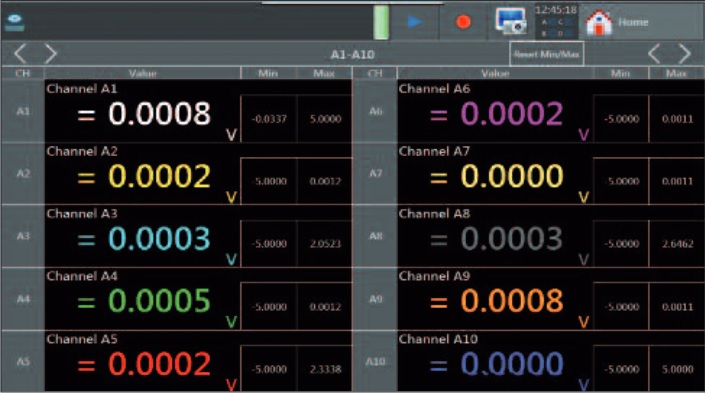The image size is (705, 395).
Task: Select the A6 channel label cell
Action: tap(375, 111)
